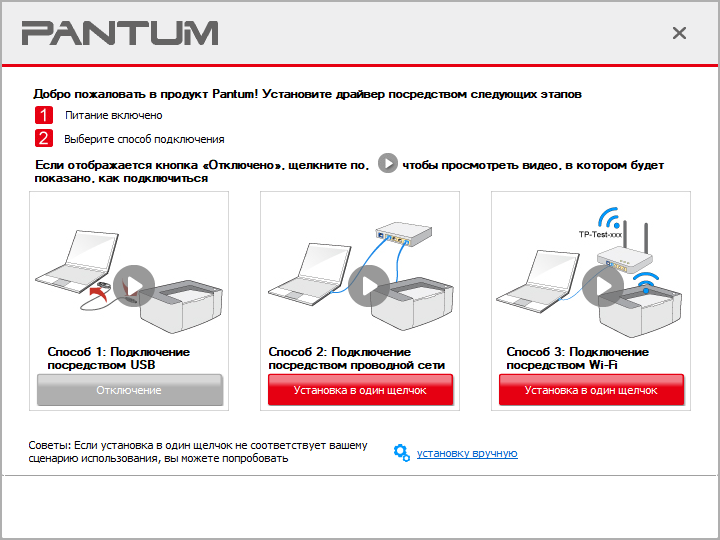This screenshot has height=540, width=720.
Task: Click the blue gear icon beside manual install
Action: [x=402, y=453]
